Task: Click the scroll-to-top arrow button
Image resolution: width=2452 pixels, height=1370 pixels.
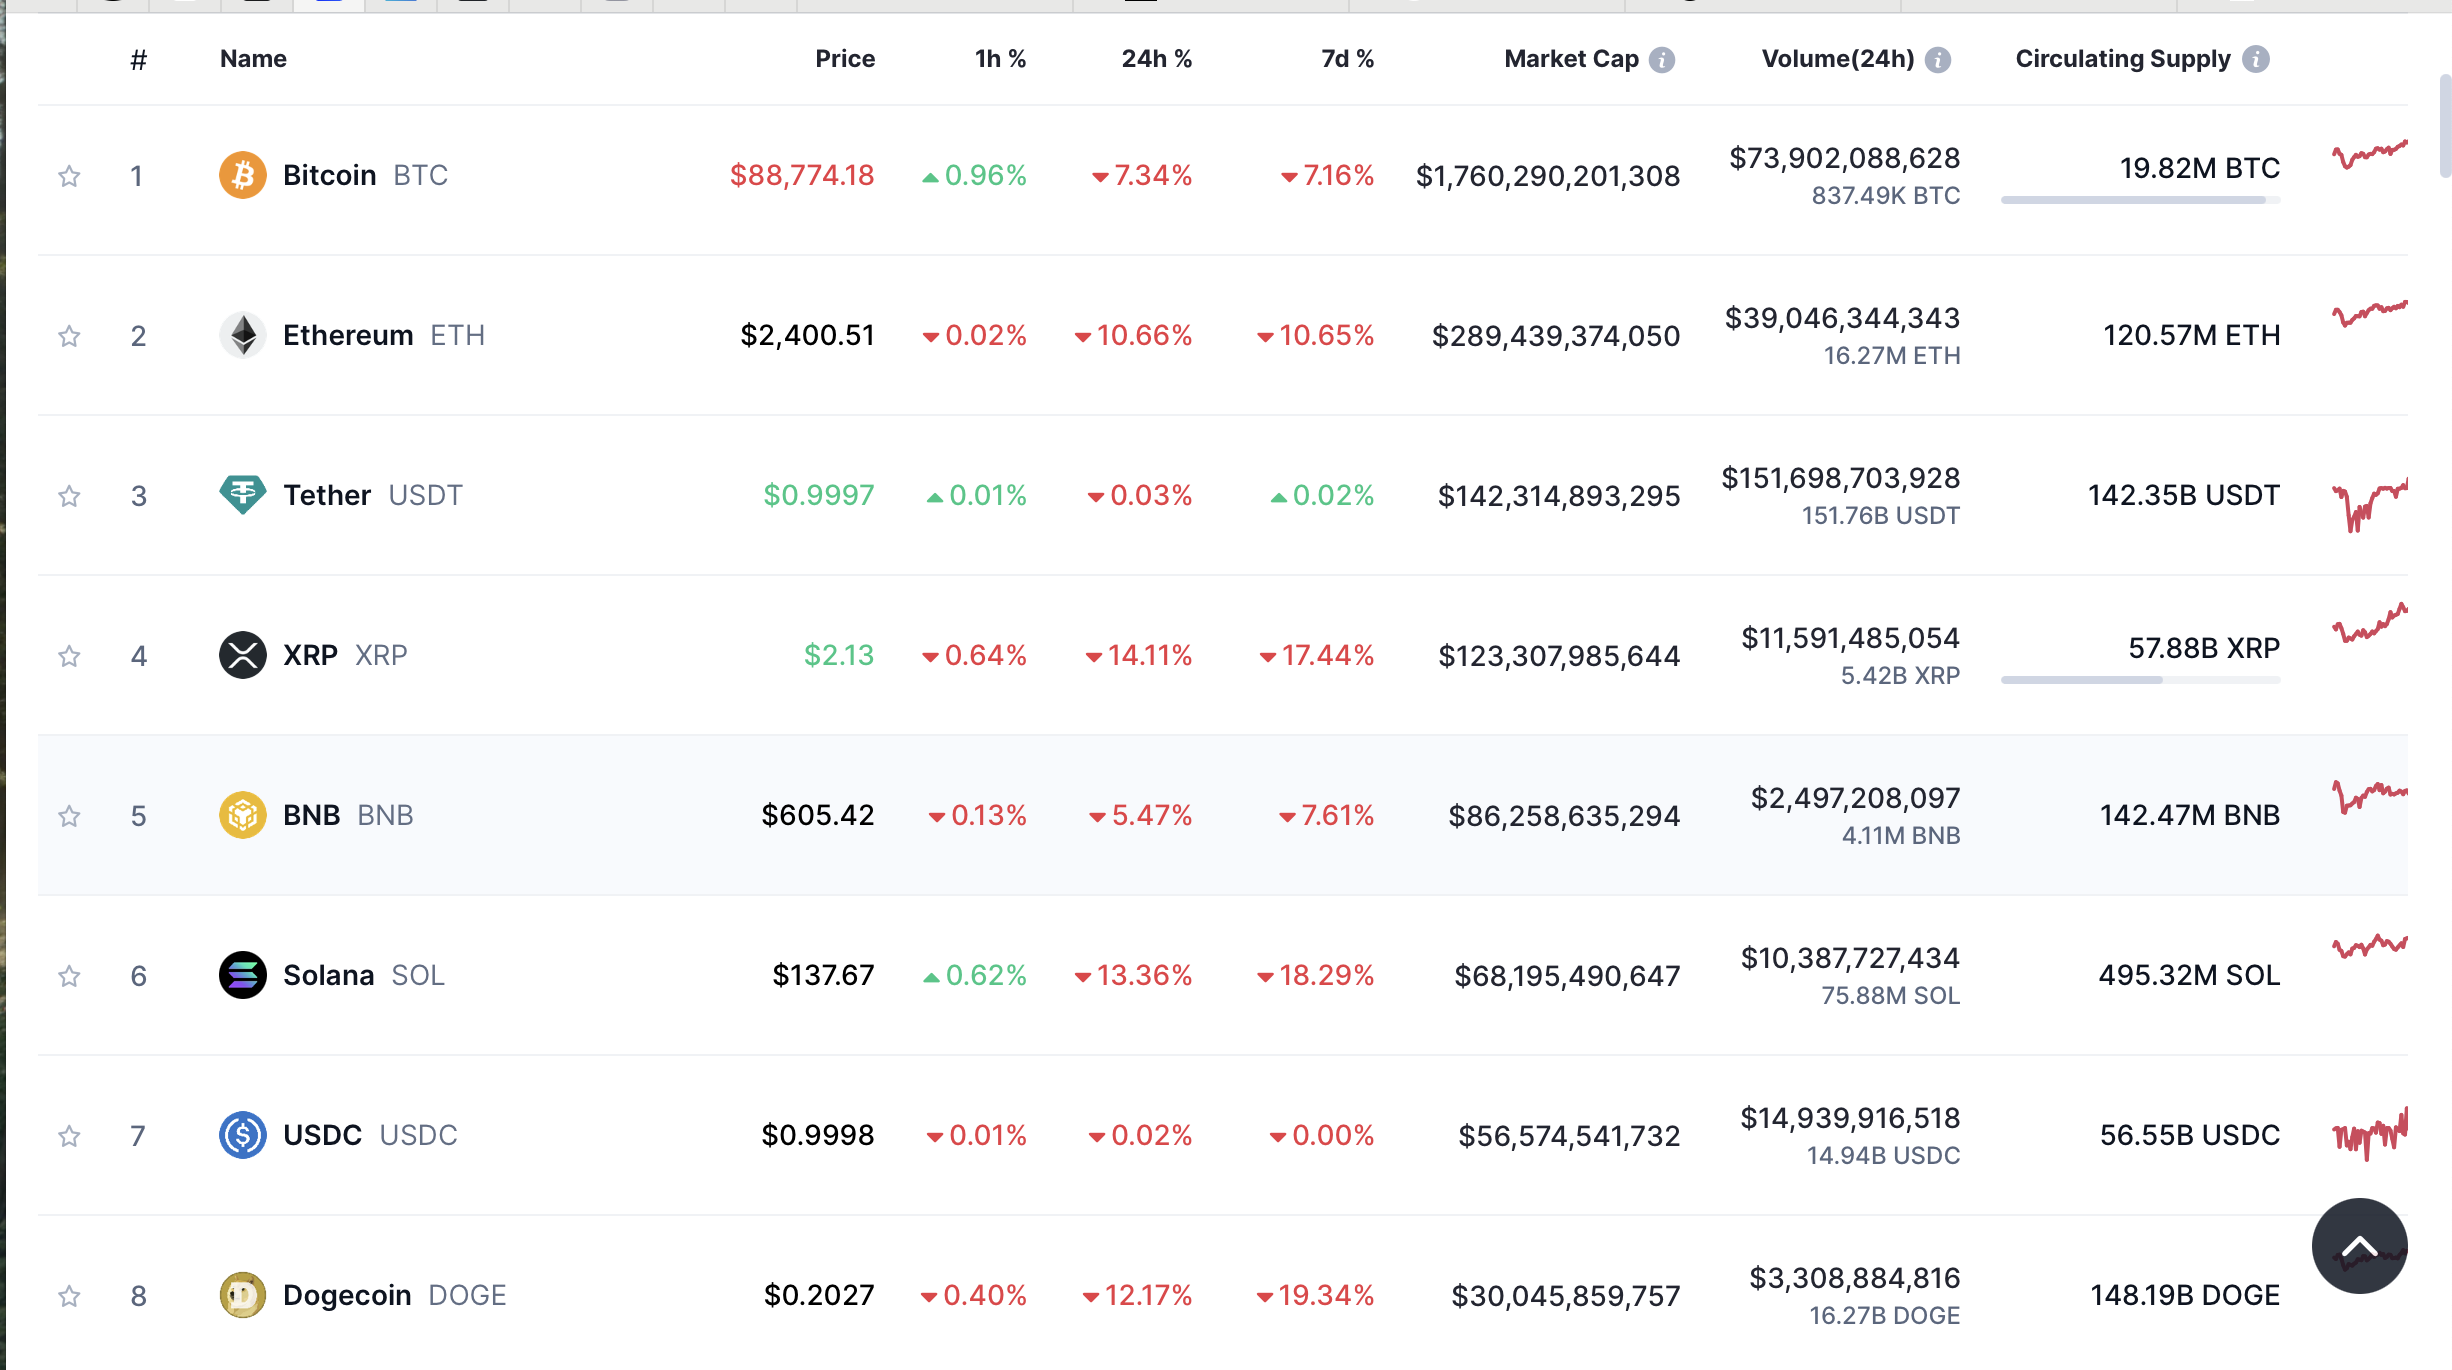Action: click(x=2359, y=1246)
